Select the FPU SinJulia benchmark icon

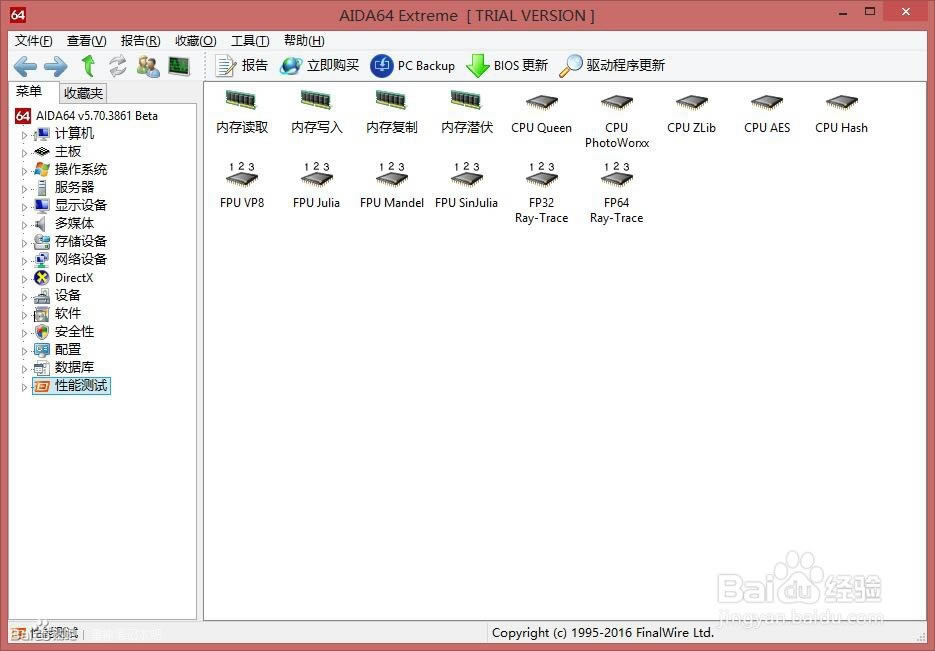click(467, 185)
